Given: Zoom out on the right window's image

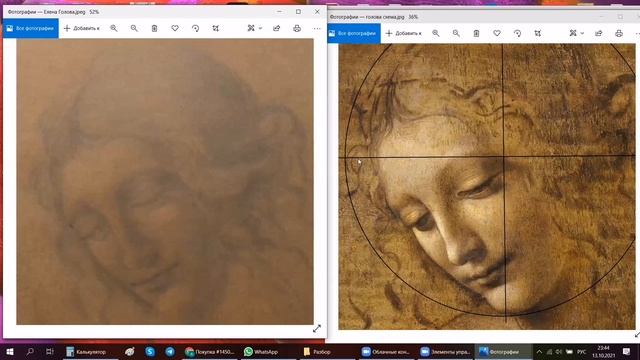Looking at the screenshot, I should click(x=456, y=33).
